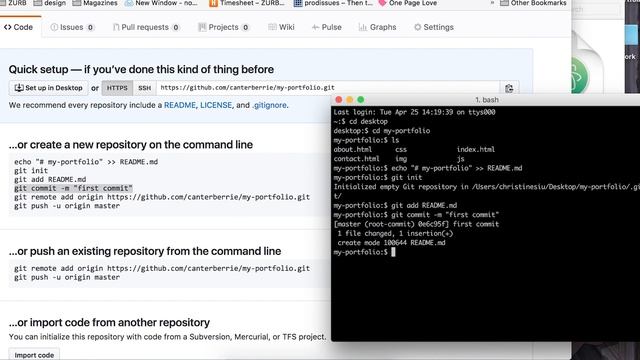Viewport: 640px width, 360px height.
Task: Switch to Pull requests tab
Action: pyautogui.click(x=146, y=27)
